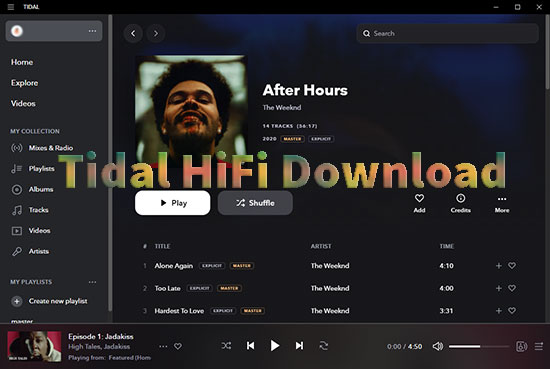This screenshot has height=369, width=550.
Task: Open Videos under My Collection
Action: [x=31, y=230]
